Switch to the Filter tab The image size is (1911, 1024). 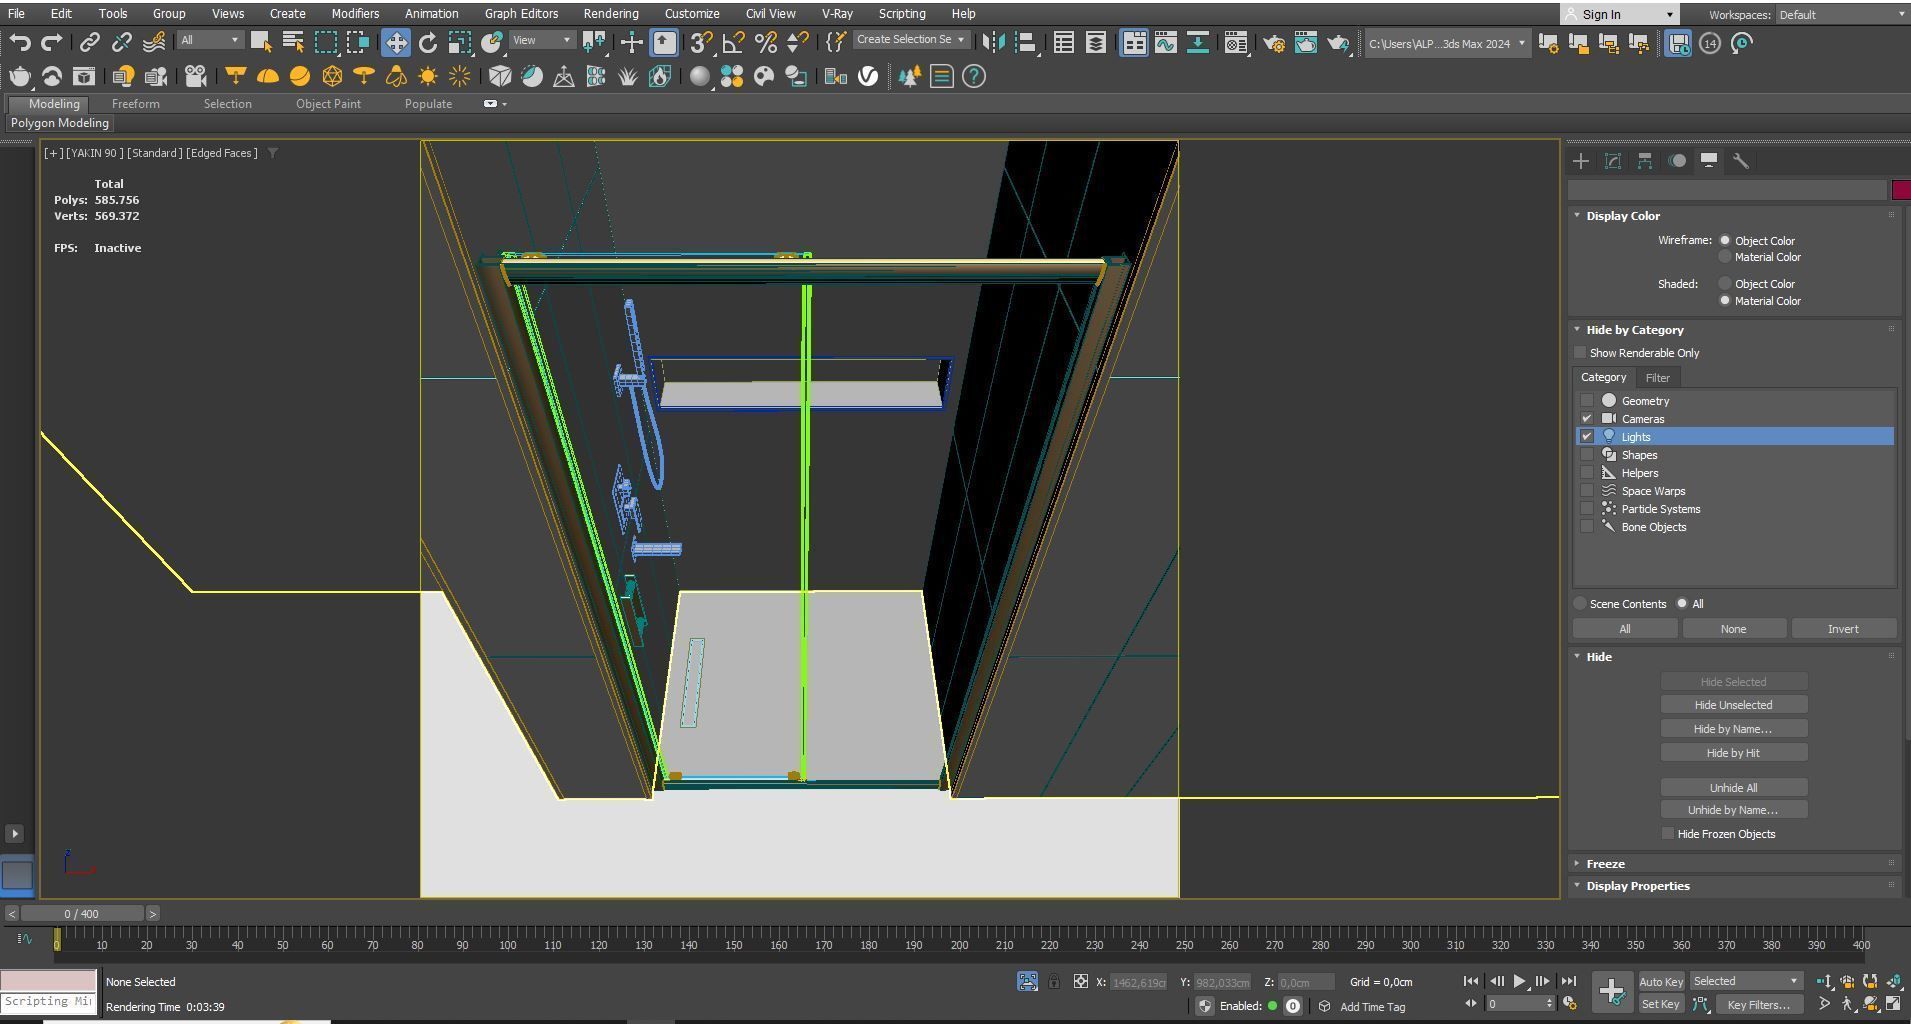(1657, 378)
